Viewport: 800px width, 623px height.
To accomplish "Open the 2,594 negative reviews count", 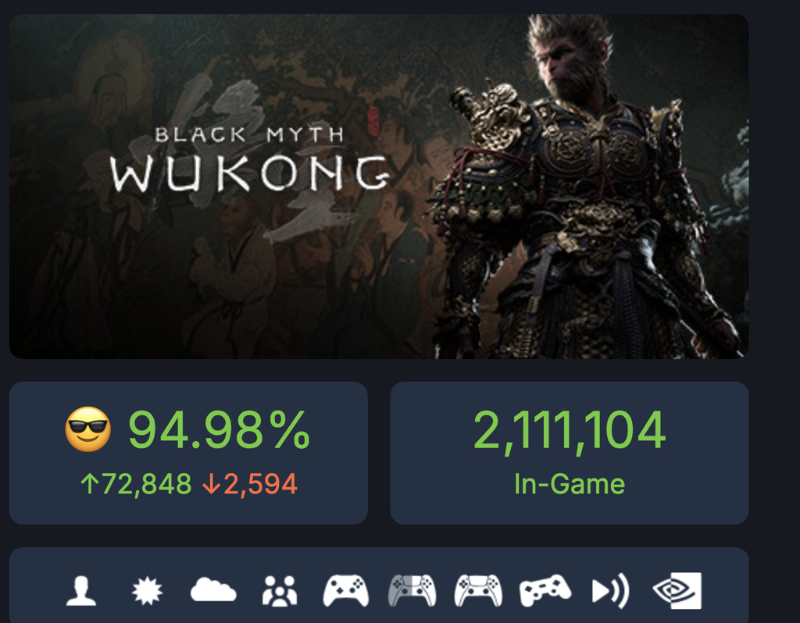I will (249, 484).
